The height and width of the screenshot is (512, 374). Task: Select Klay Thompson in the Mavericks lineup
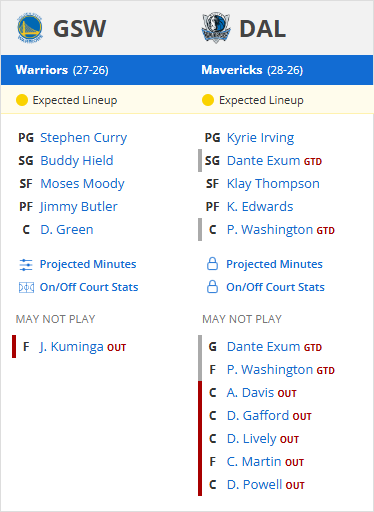(x=273, y=184)
